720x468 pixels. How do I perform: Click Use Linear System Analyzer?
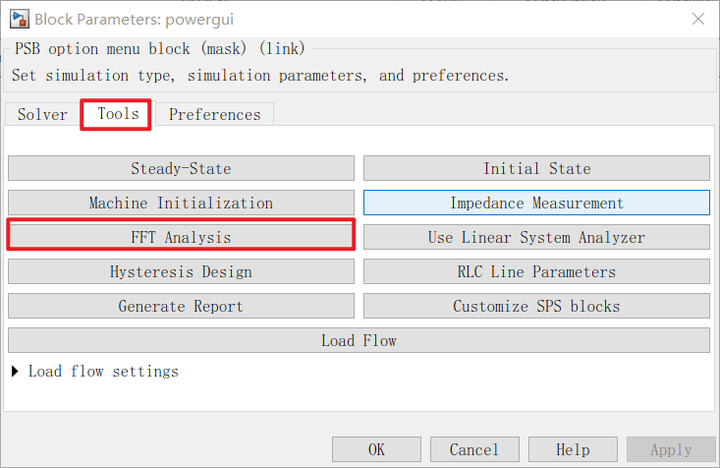[537, 238]
